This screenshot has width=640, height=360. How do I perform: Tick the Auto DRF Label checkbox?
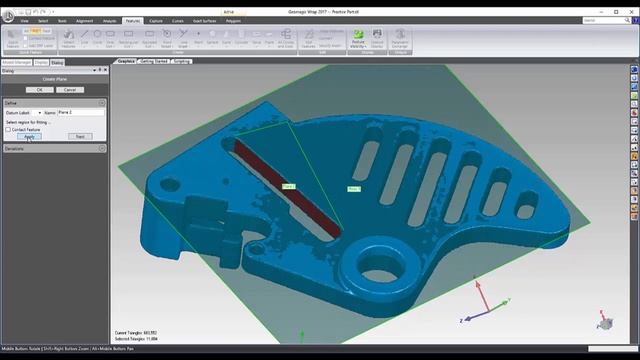[x=25, y=46]
